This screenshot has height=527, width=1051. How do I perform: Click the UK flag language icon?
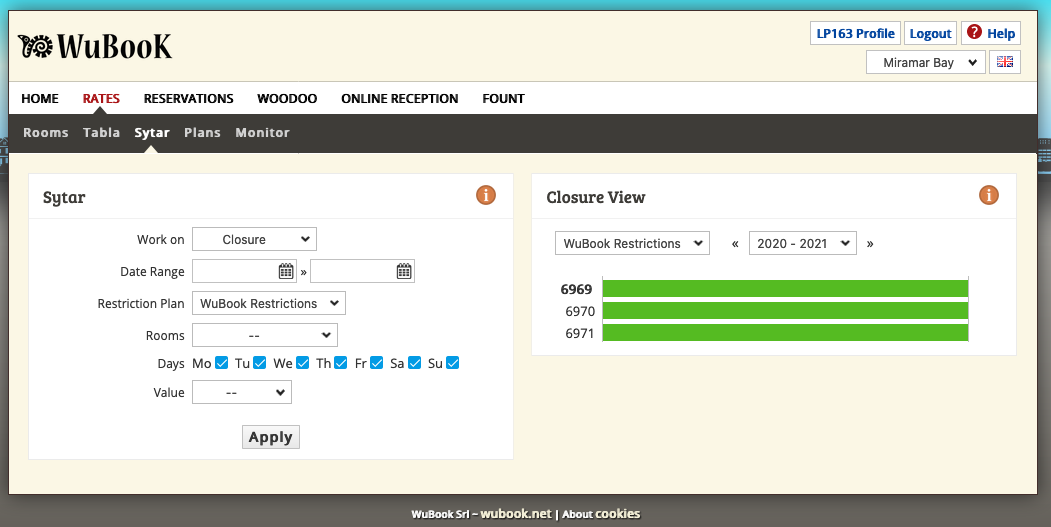pyautogui.click(x=1005, y=62)
